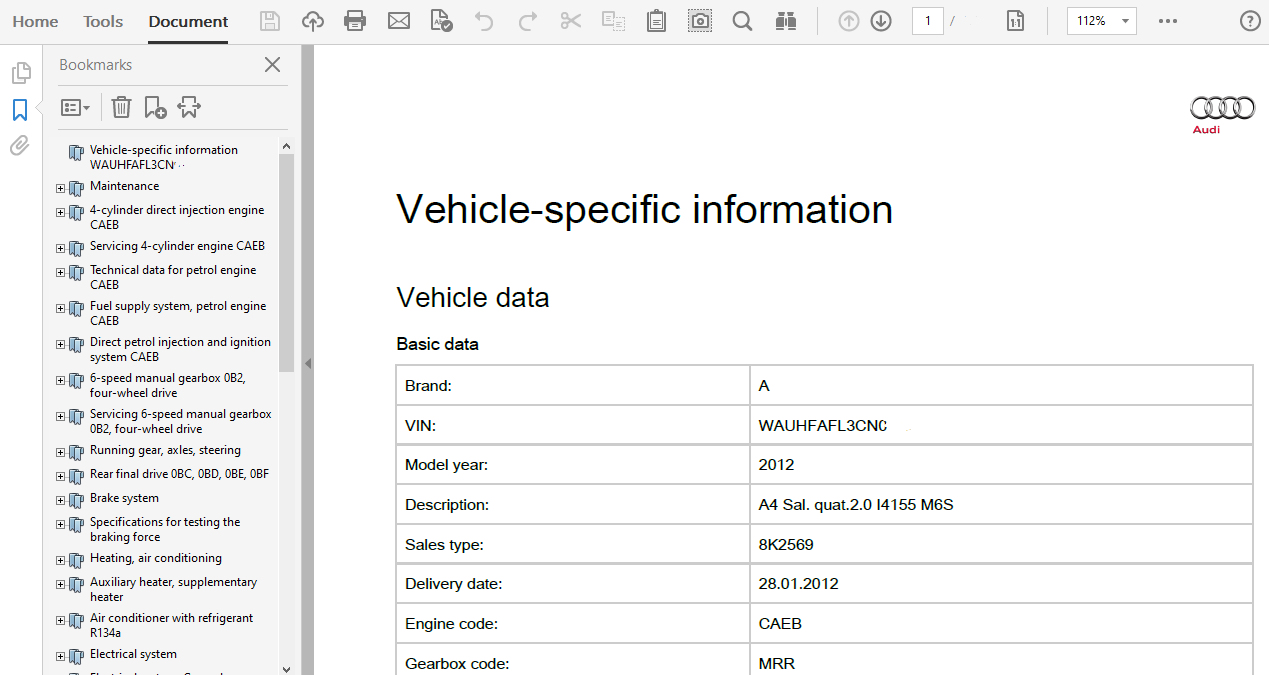Image resolution: width=1269 pixels, height=675 pixels.
Task: Show page thumbnails panel
Action: pyautogui.click(x=20, y=73)
